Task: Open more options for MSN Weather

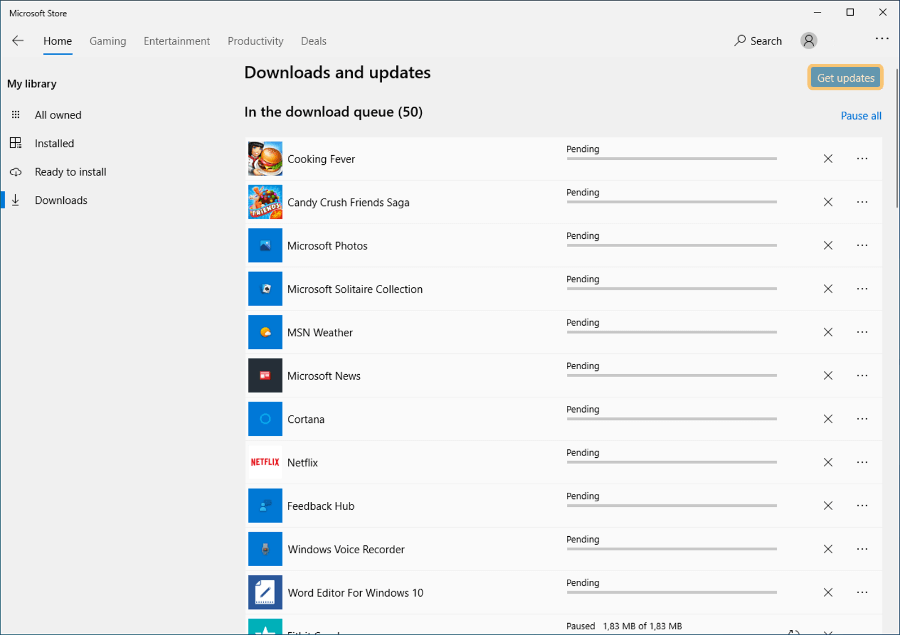Action: point(862,332)
